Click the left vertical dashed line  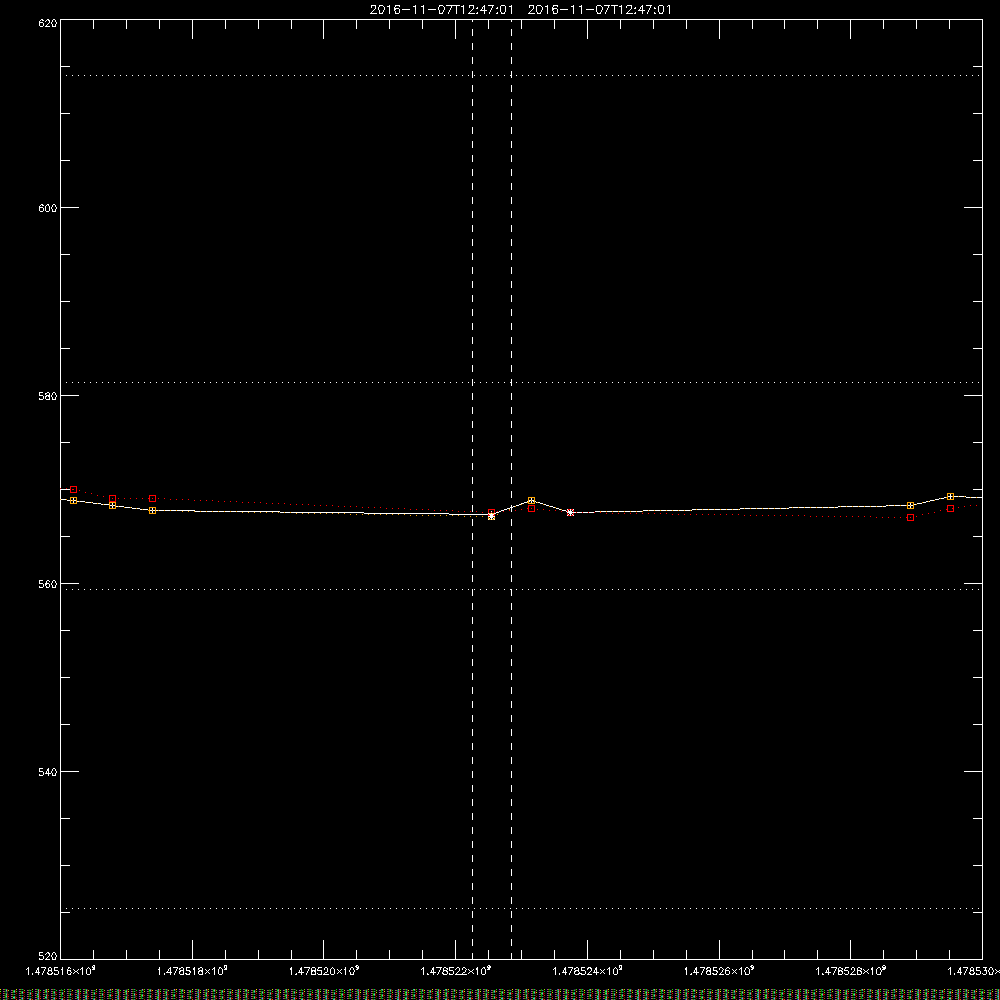pos(473,489)
